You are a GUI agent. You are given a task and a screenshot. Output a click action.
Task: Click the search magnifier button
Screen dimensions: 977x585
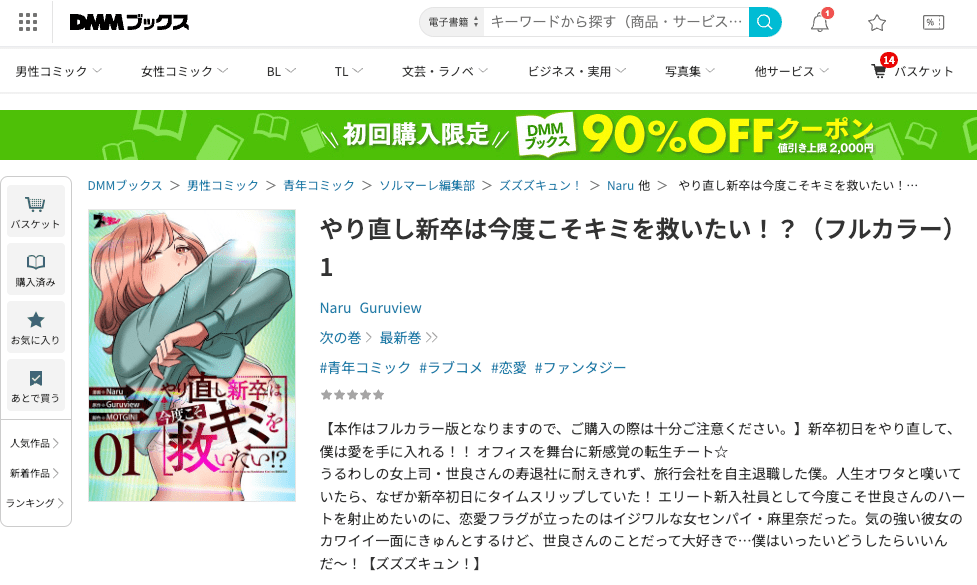coord(765,22)
